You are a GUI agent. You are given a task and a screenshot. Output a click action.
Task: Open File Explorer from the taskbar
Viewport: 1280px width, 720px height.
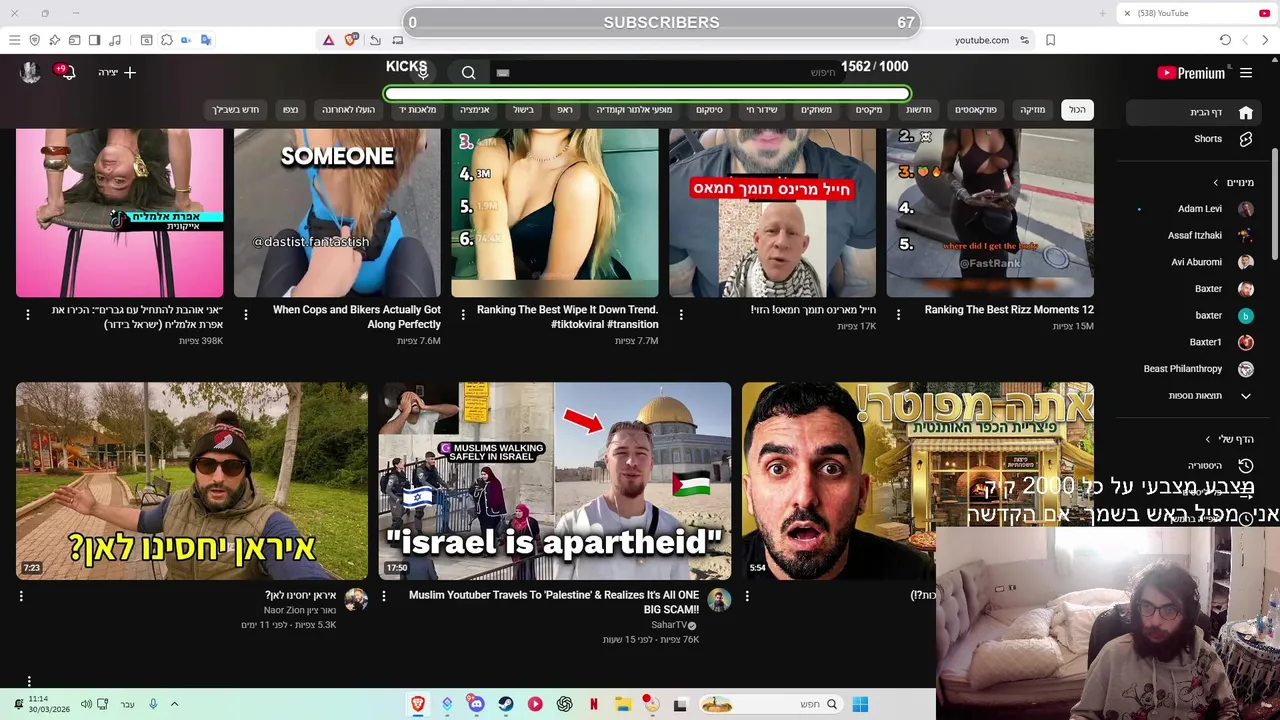(623, 704)
